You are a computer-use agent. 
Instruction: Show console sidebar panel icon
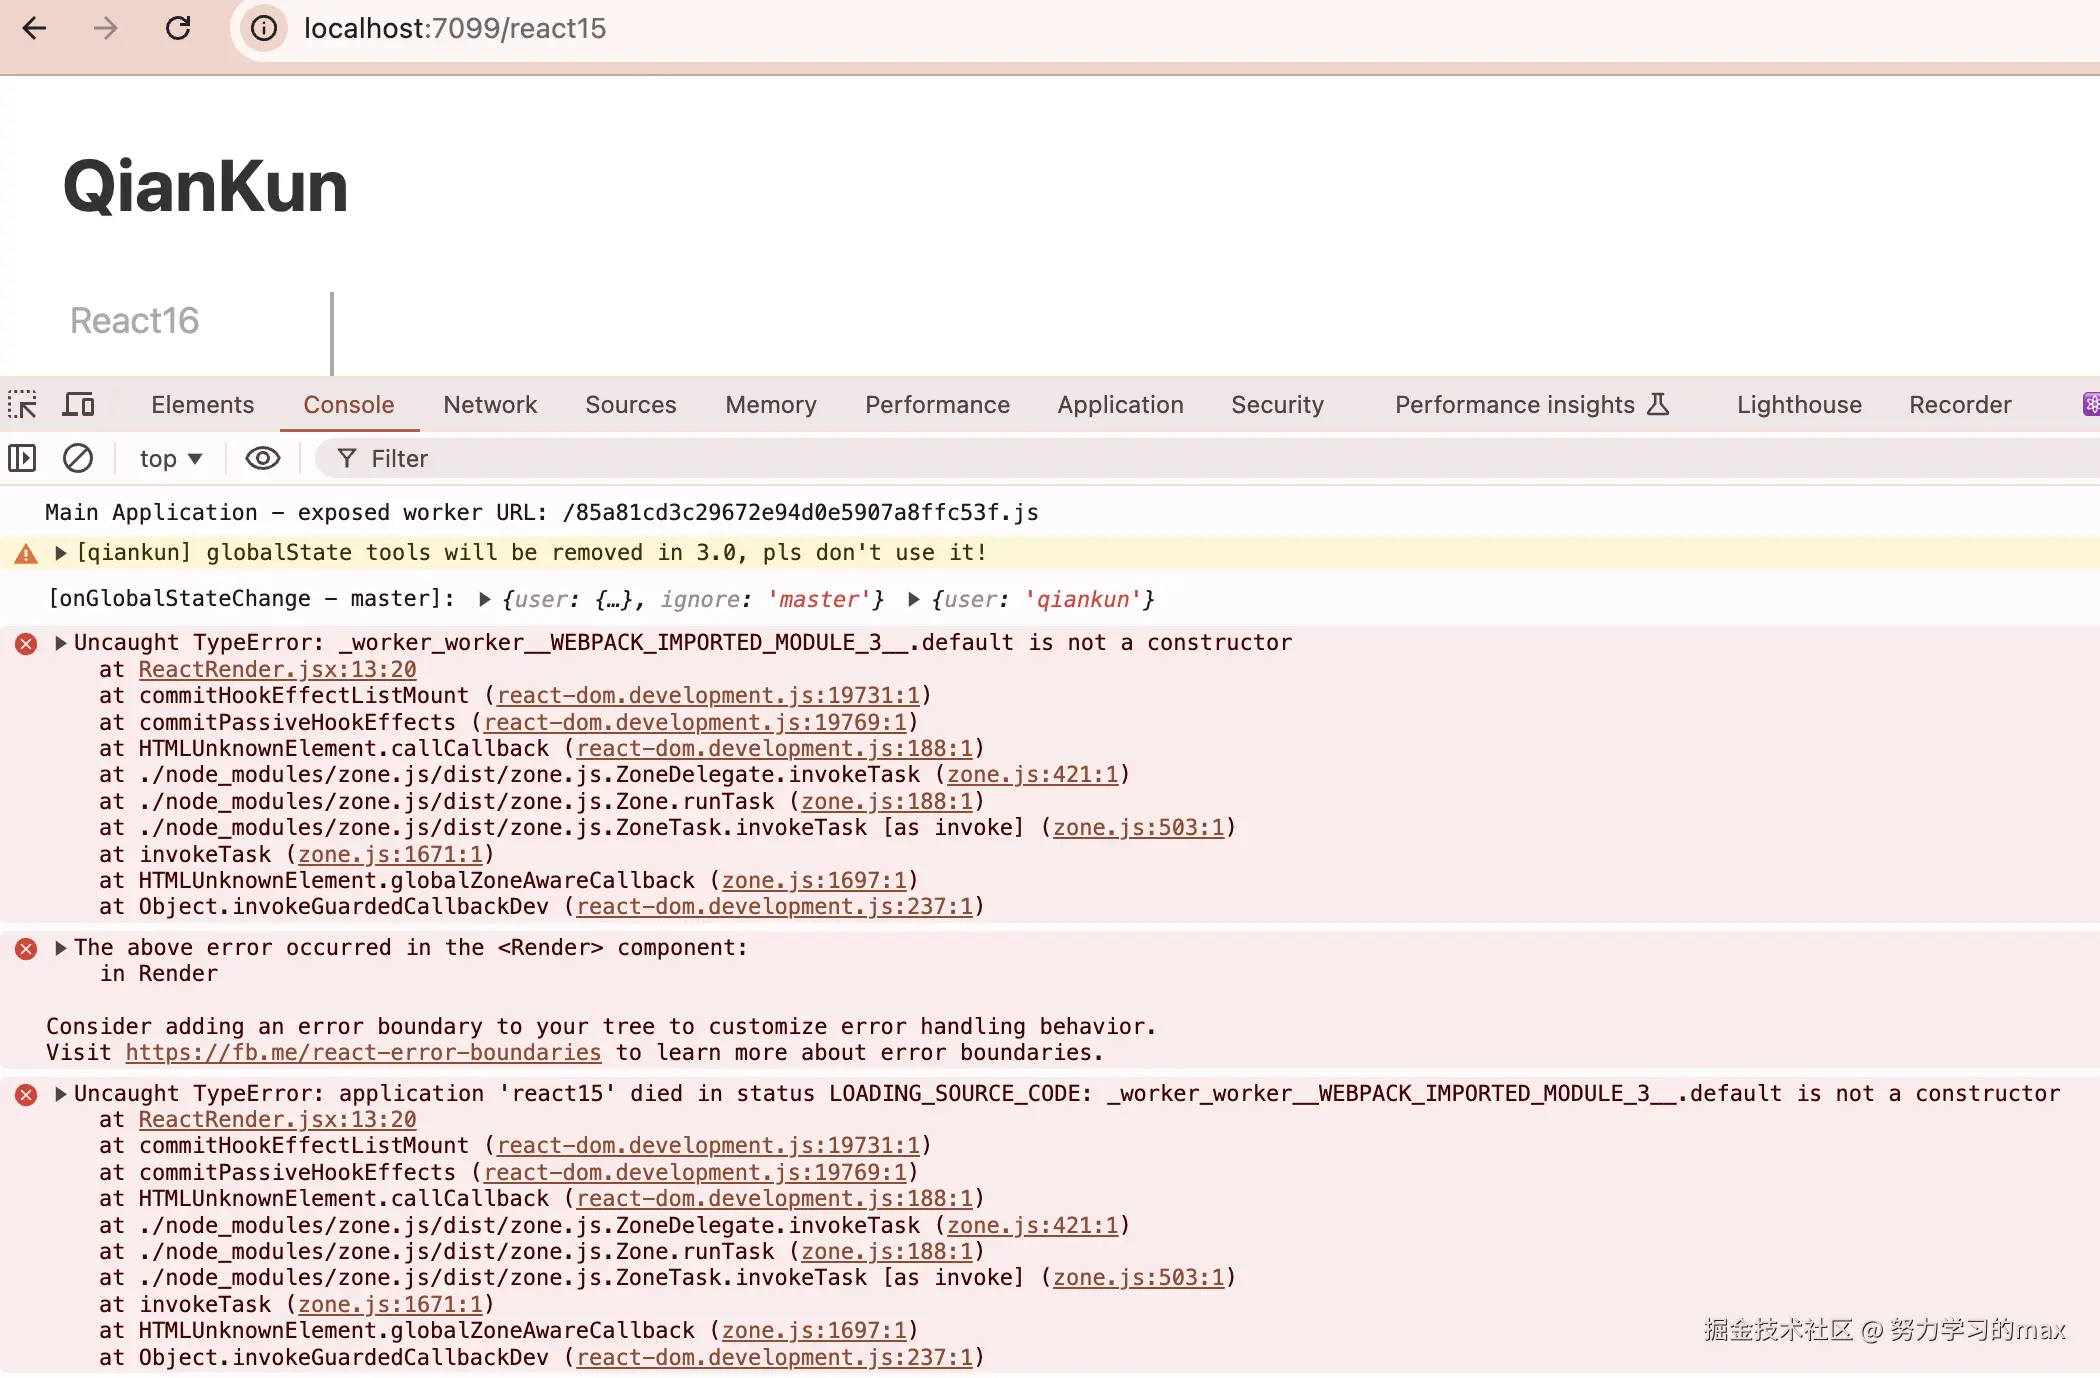point(22,459)
